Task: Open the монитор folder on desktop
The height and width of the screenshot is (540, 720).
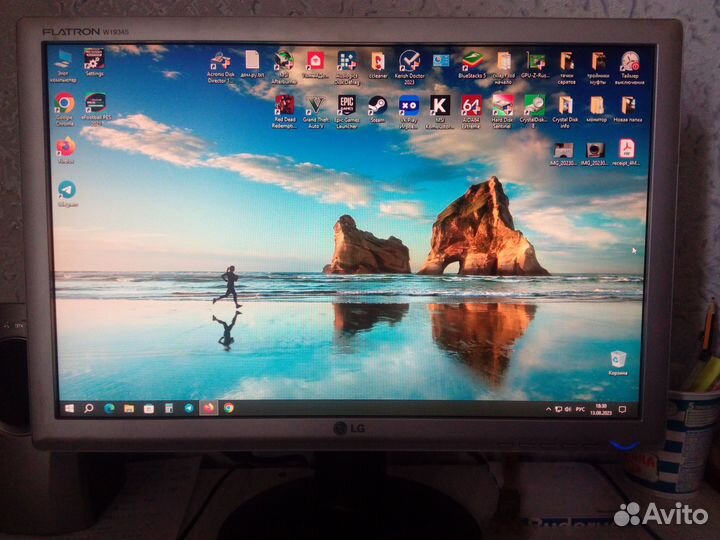Action: pos(597,104)
